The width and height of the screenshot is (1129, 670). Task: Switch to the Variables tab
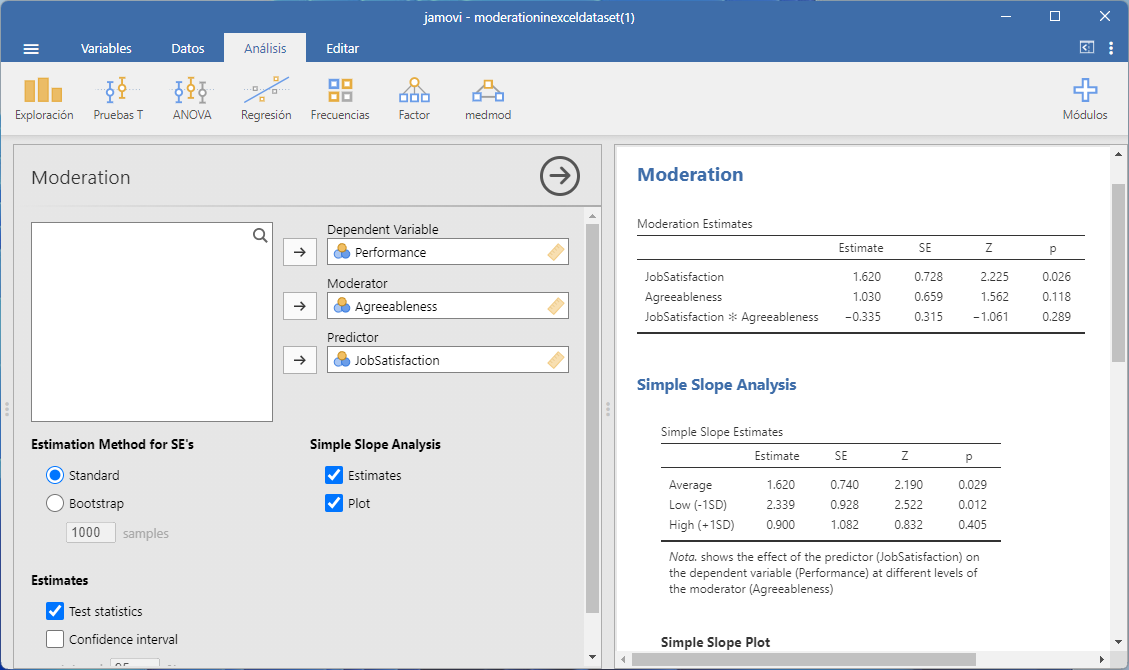tap(106, 48)
